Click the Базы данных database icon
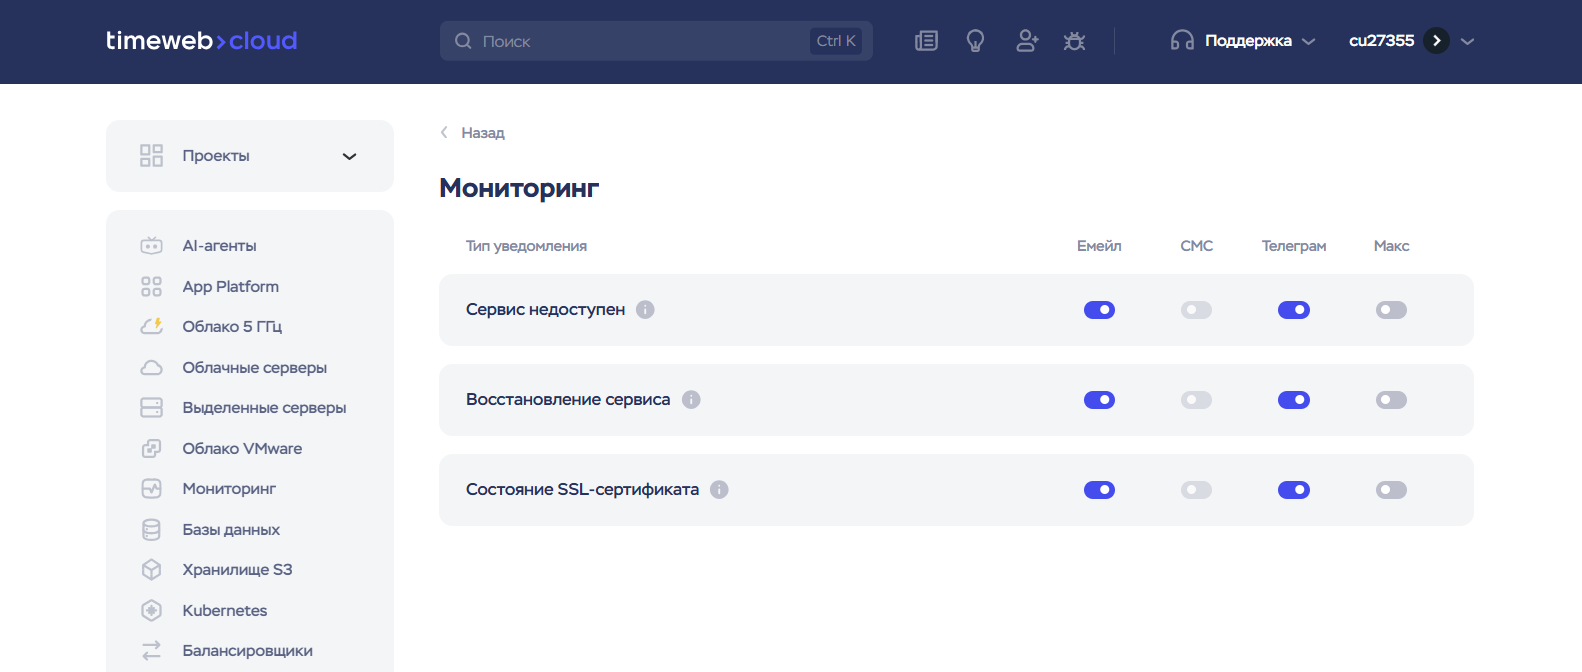This screenshot has width=1582, height=672. 151,530
